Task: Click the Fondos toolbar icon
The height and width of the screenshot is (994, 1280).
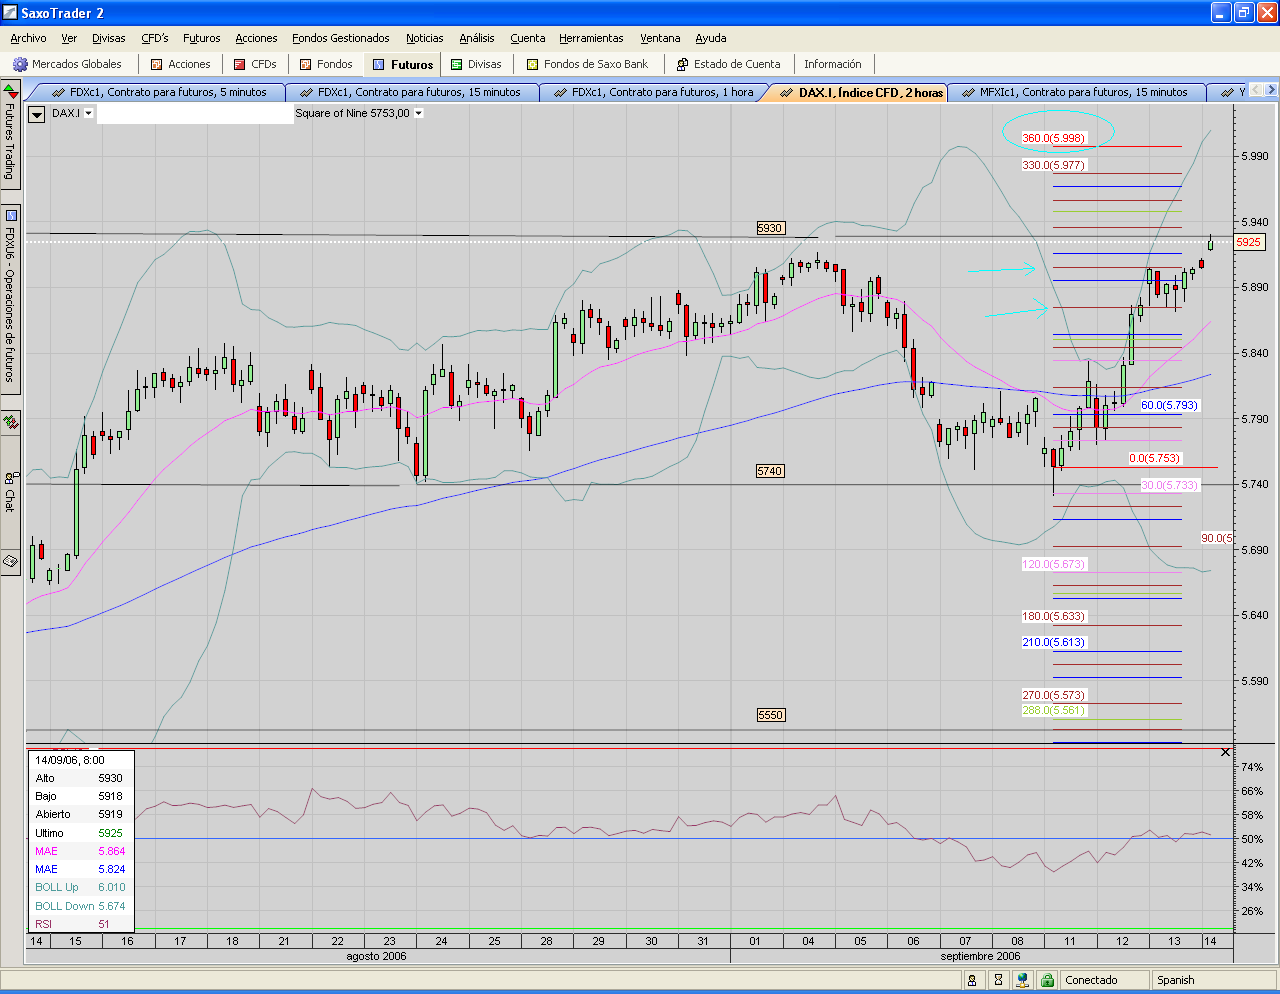Action: (x=306, y=64)
